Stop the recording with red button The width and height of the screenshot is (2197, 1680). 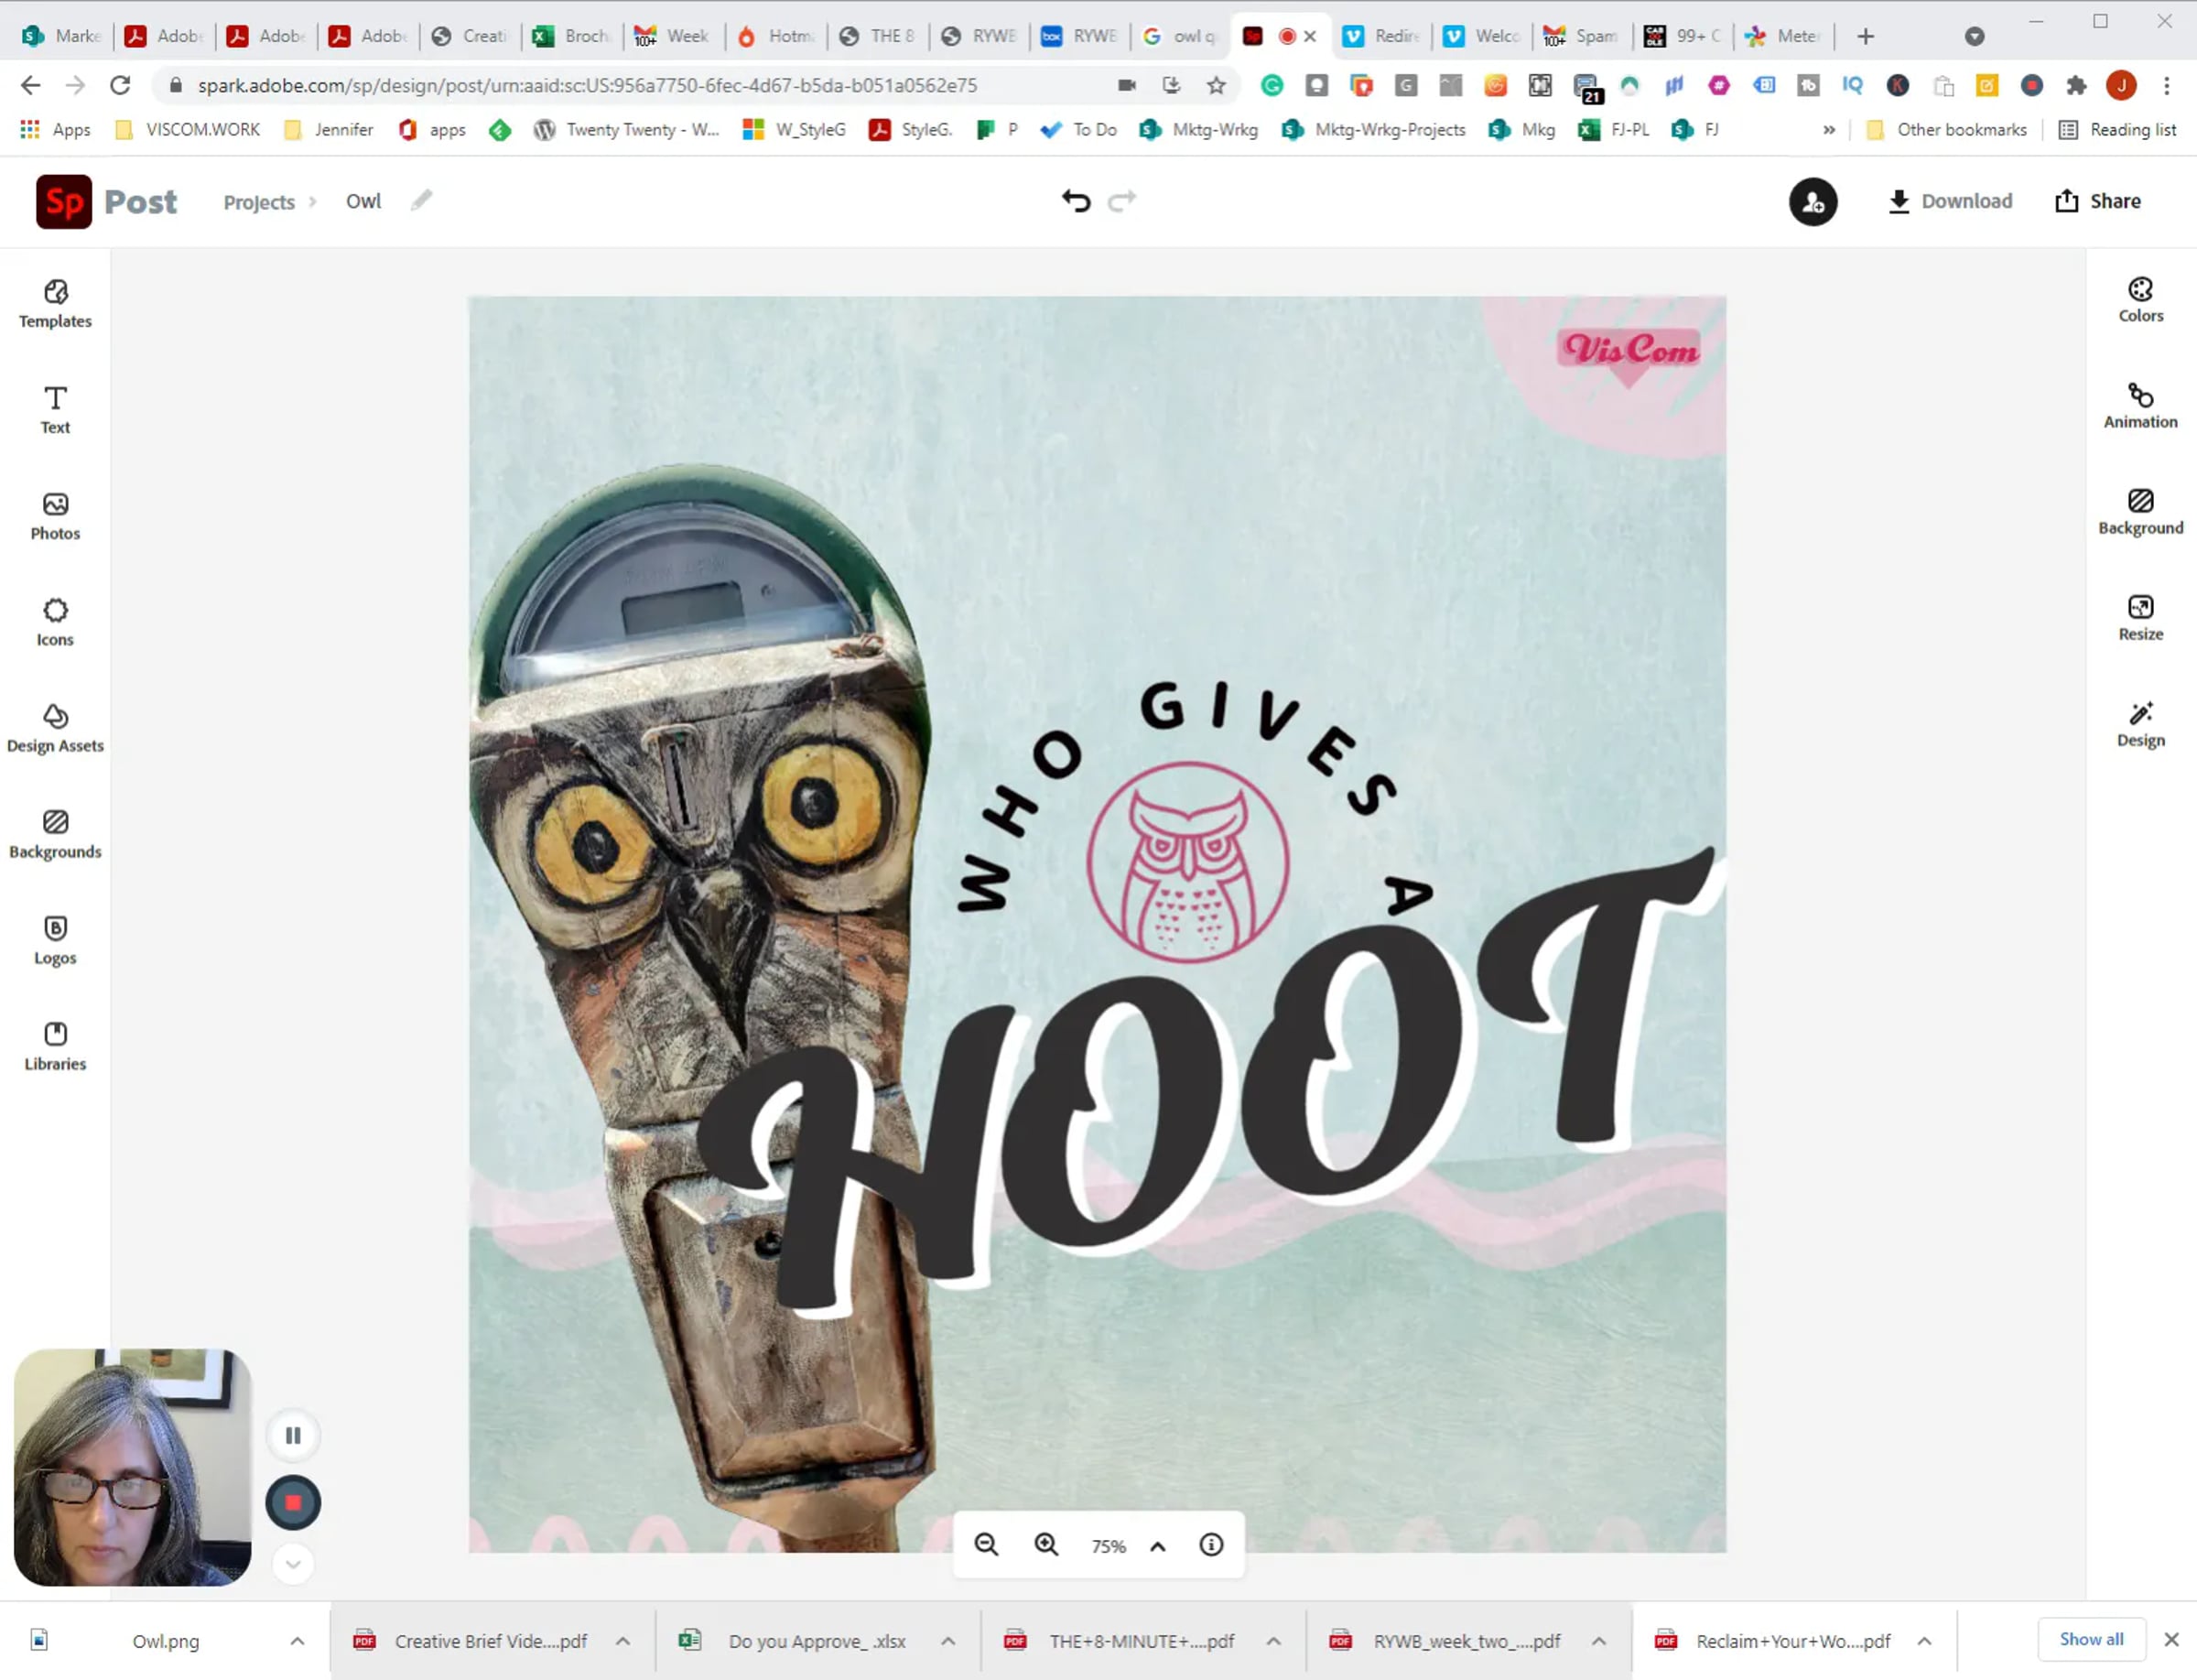[x=293, y=1502]
